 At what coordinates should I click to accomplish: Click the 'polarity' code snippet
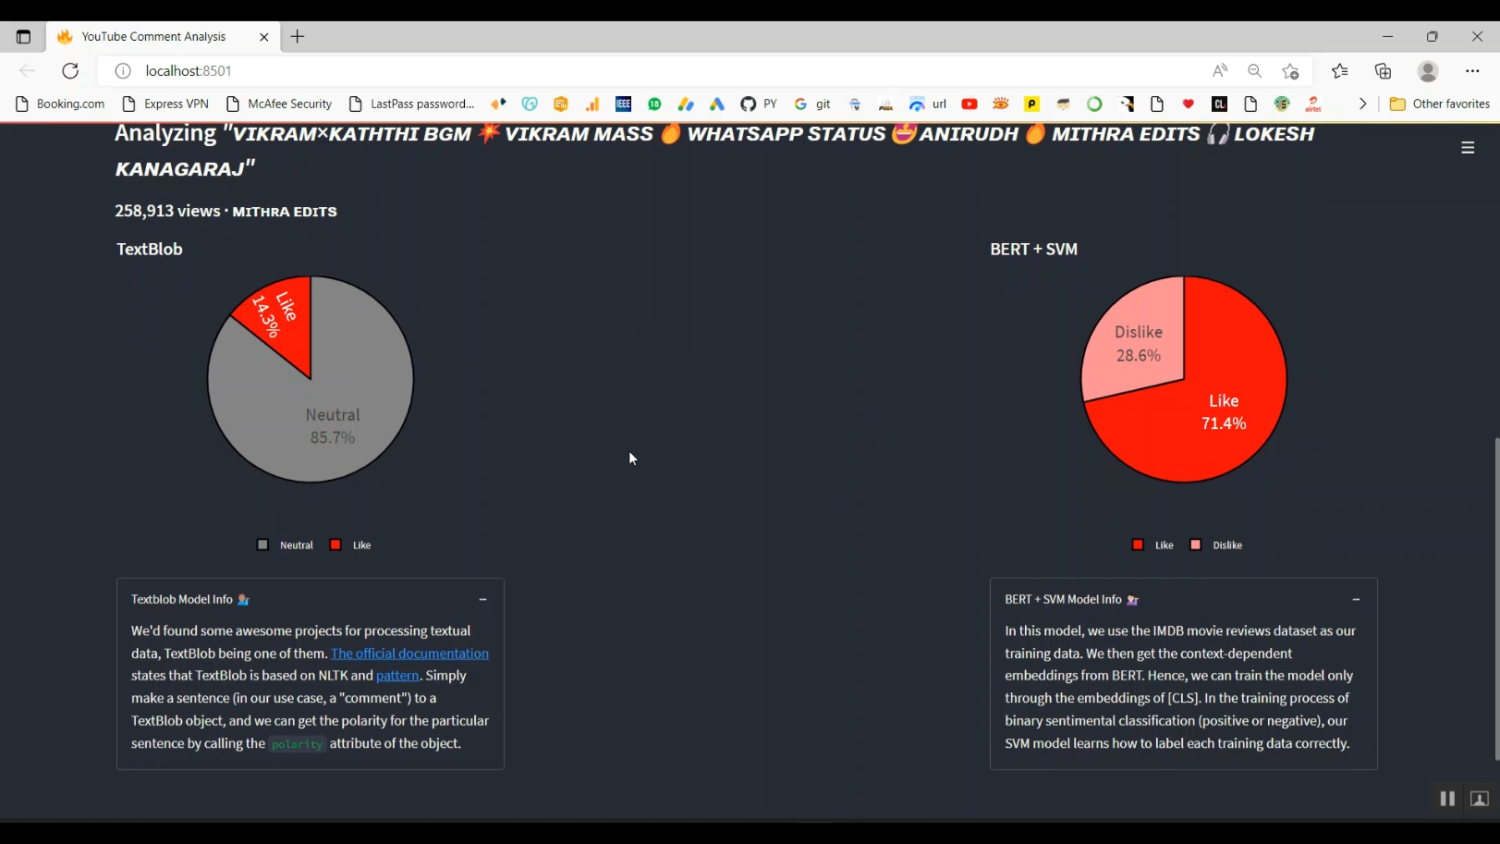point(297,744)
